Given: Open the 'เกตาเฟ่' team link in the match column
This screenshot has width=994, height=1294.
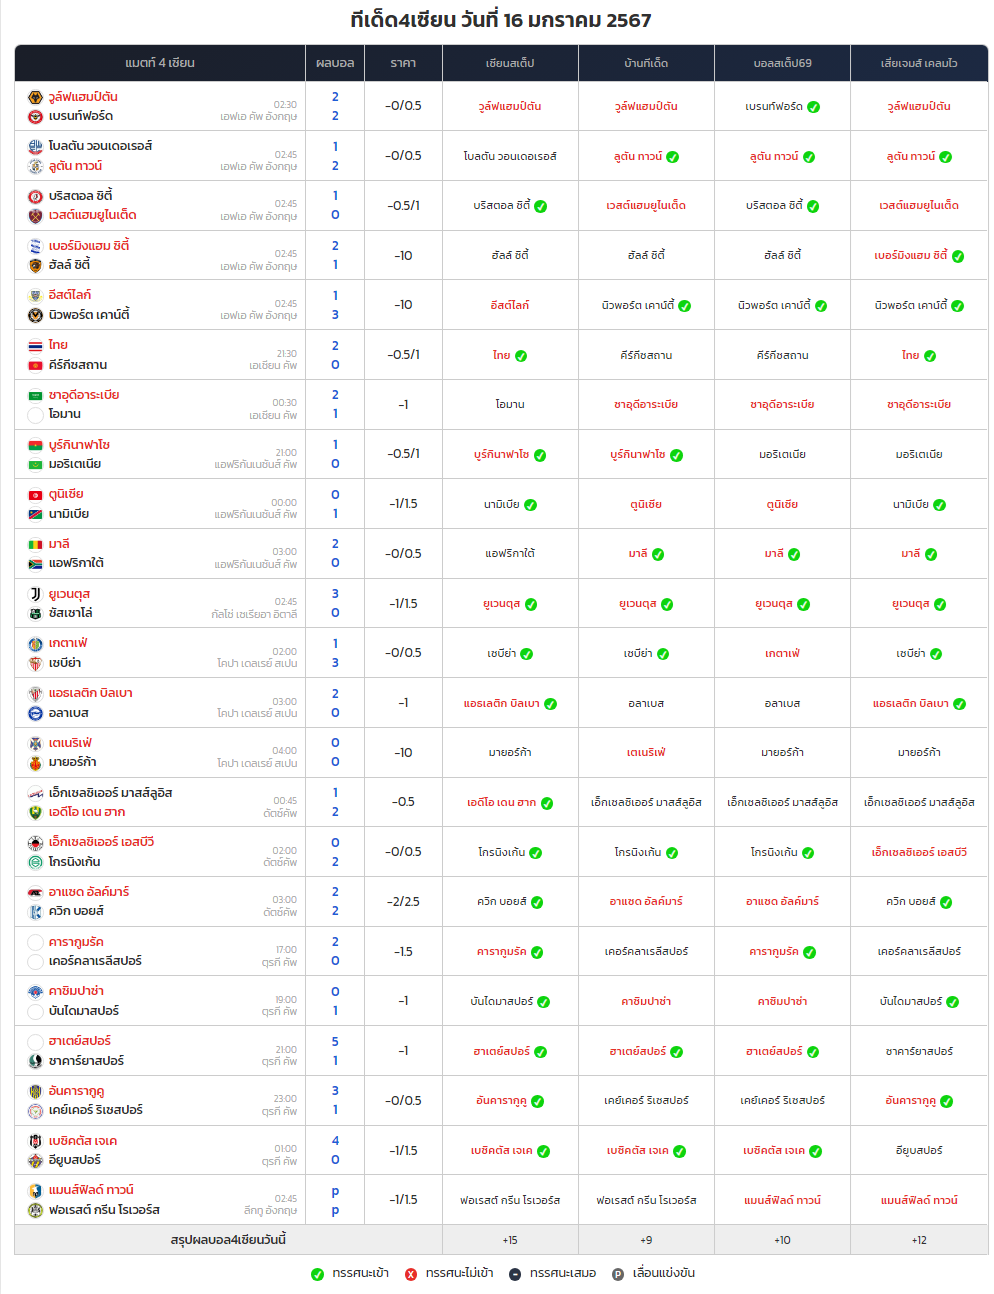Looking at the screenshot, I should [68, 643].
